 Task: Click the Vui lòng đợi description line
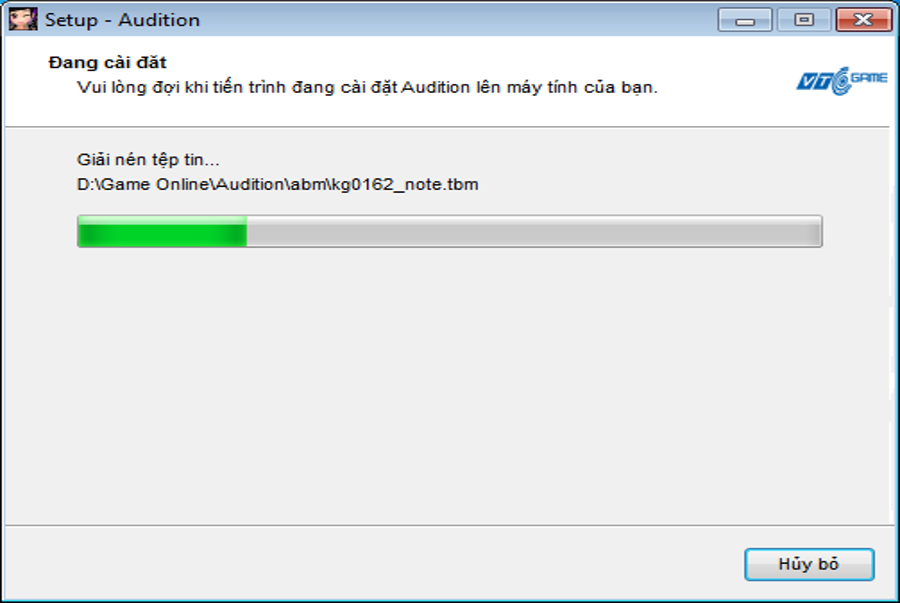[367, 87]
